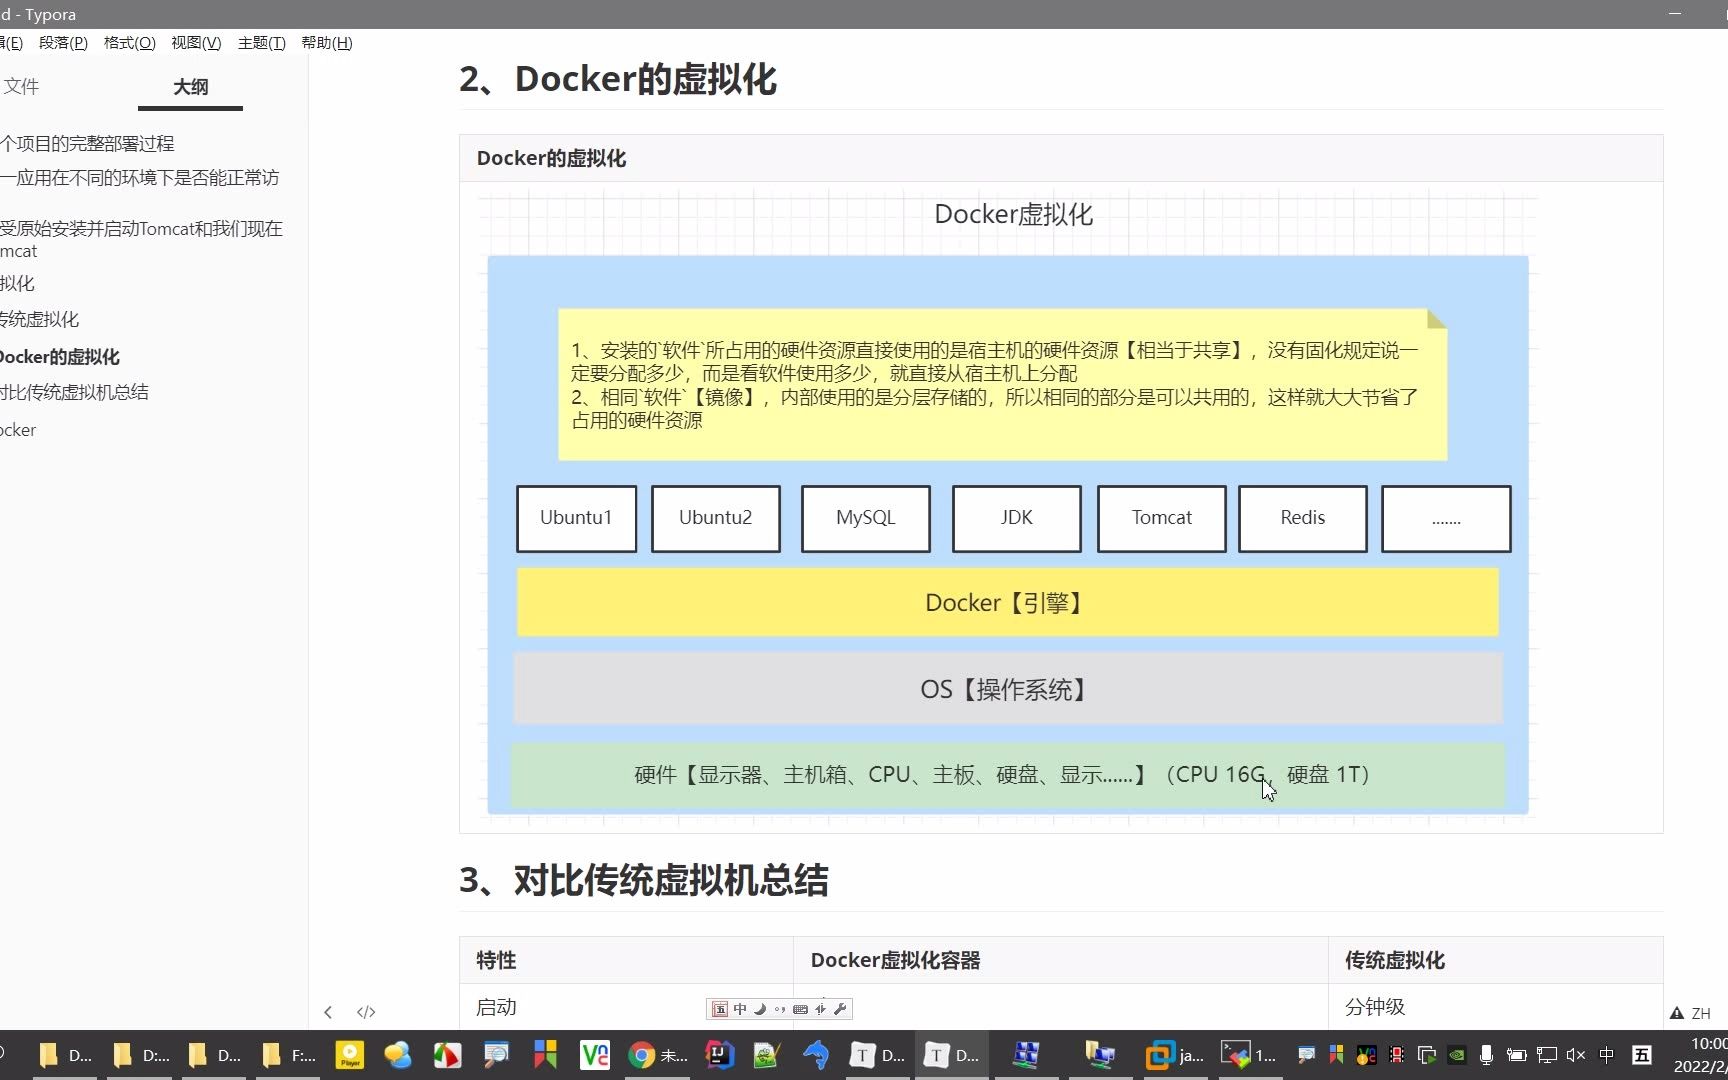Switch to the 文件 sidebar tab
Image resolution: width=1728 pixels, height=1080 pixels.
pyautogui.click(x=21, y=87)
